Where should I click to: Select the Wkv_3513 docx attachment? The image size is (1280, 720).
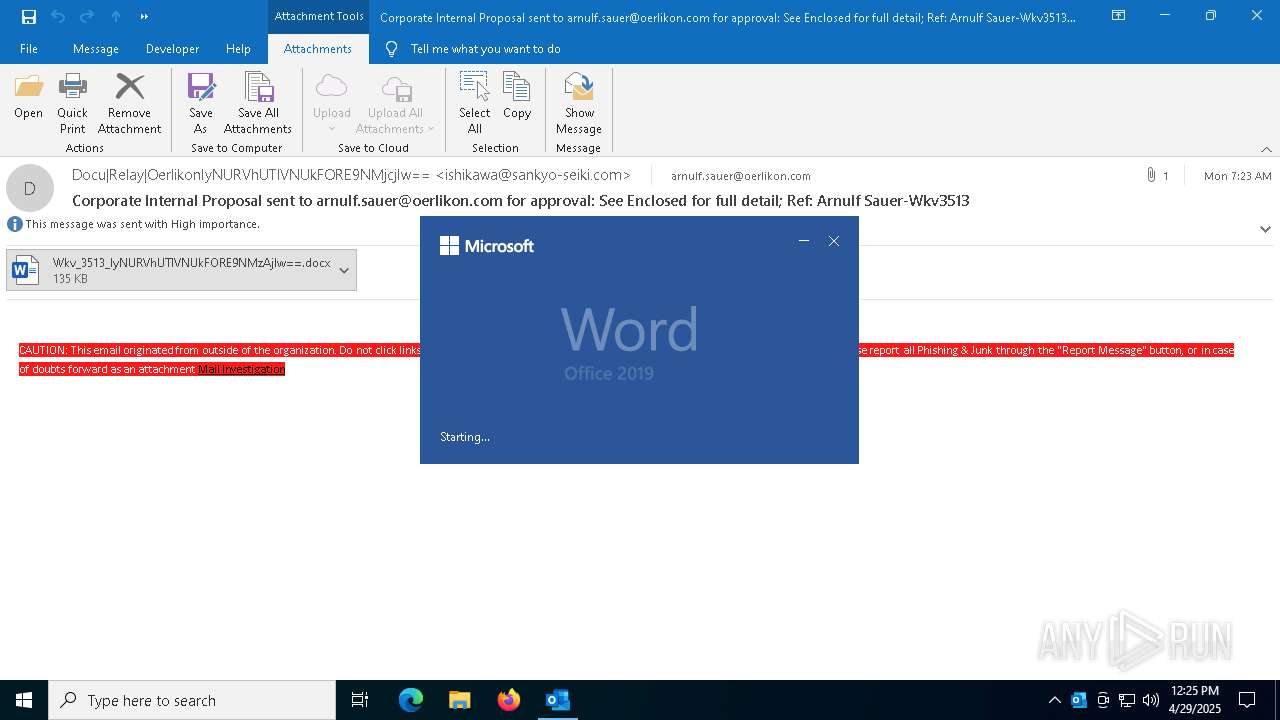coord(181,270)
